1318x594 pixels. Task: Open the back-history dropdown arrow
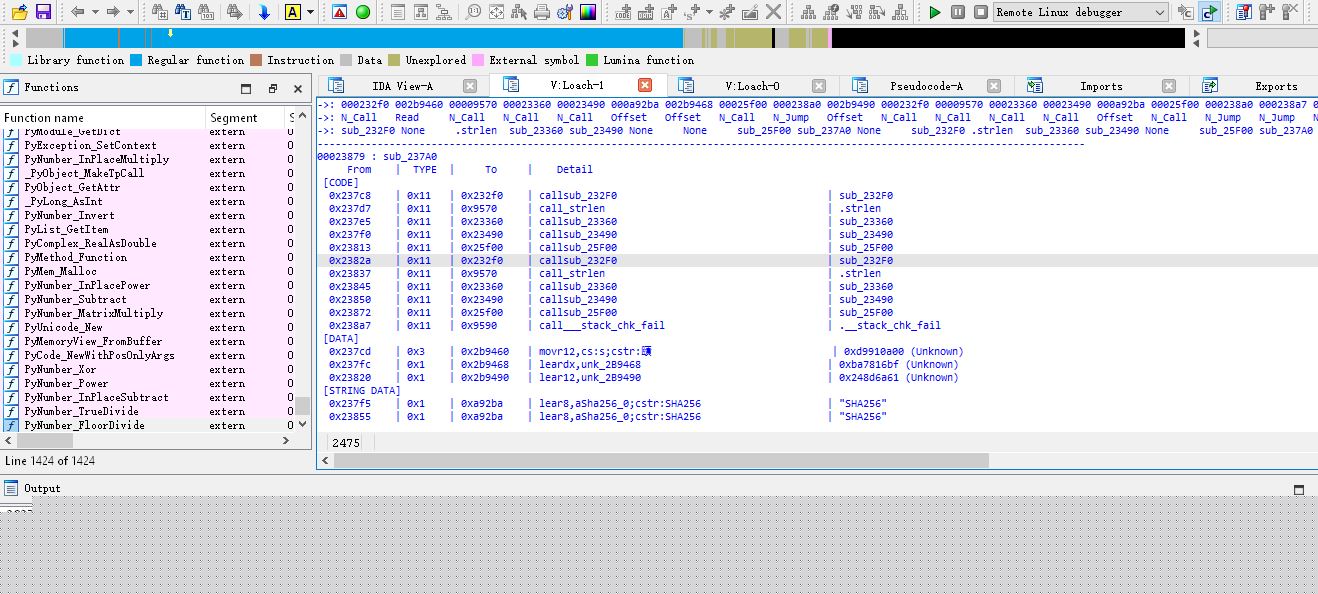[x=95, y=12]
